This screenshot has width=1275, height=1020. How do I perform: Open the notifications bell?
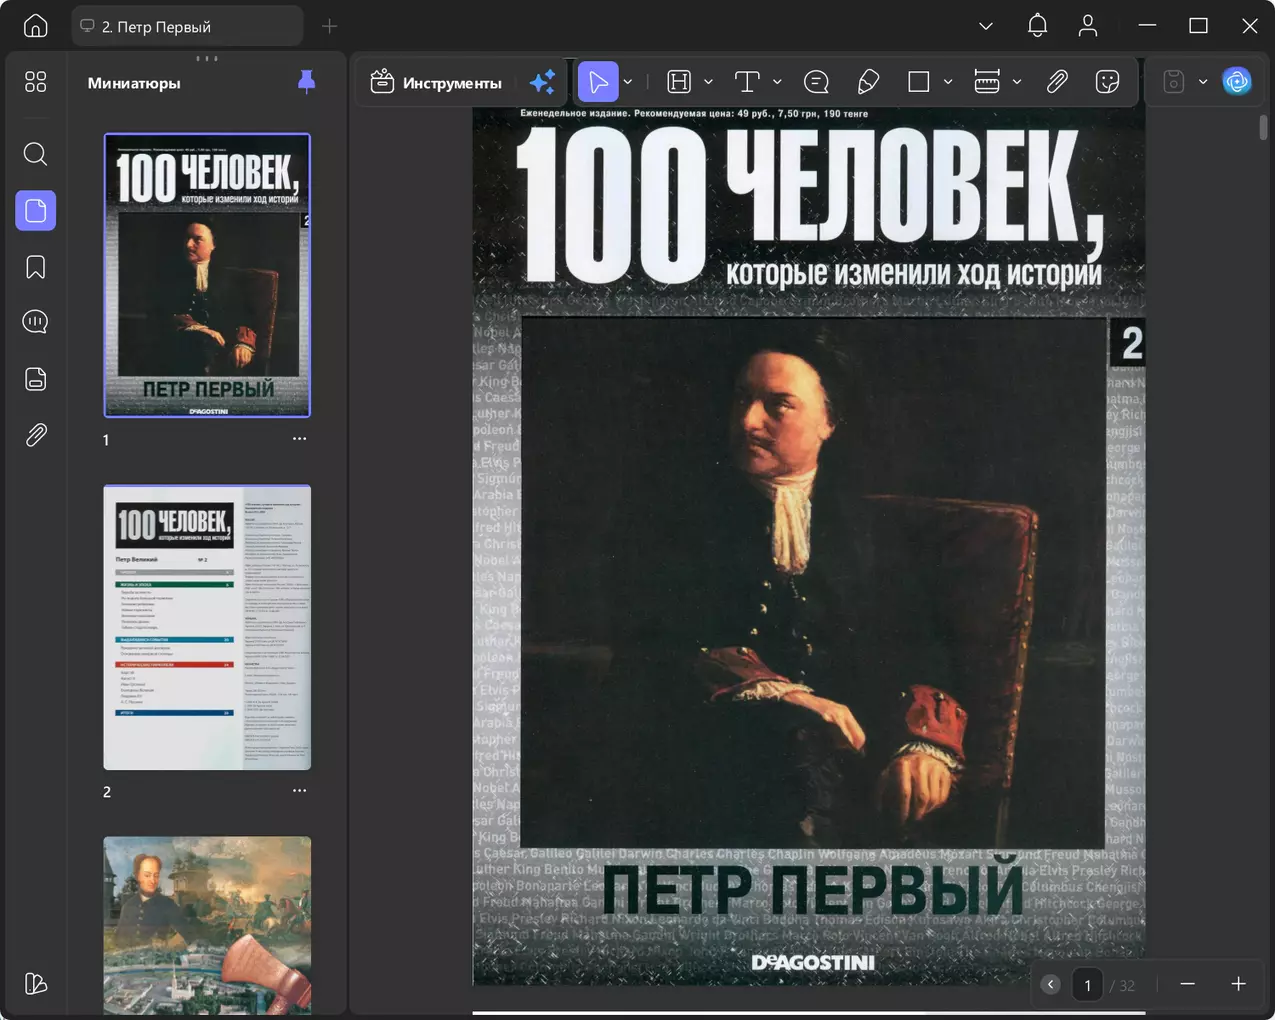(x=1037, y=26)
